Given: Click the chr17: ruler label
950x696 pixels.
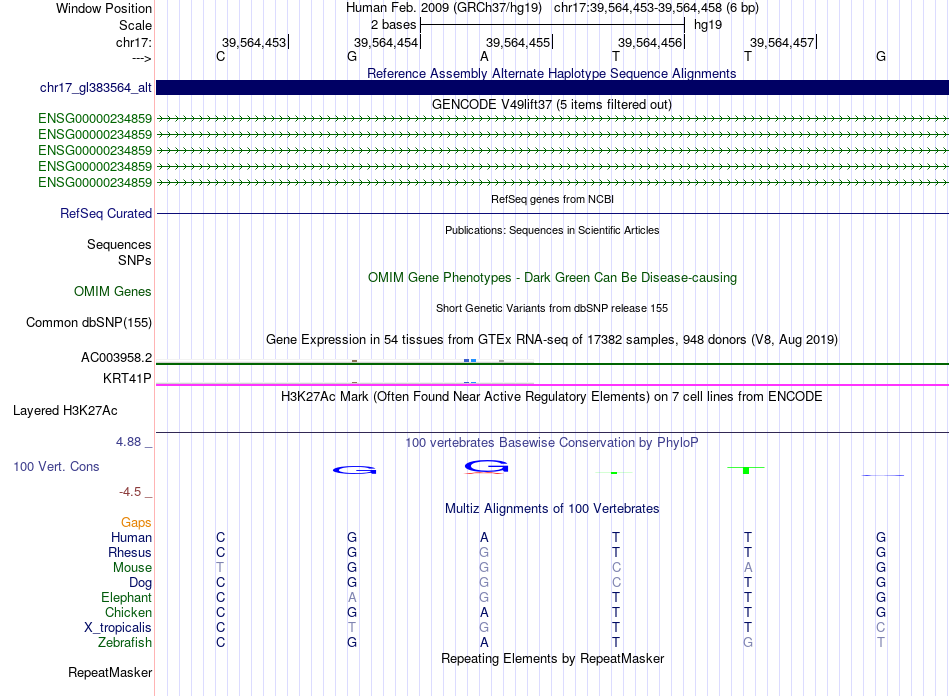Looking at the screenshot, I should coord(134,42).
